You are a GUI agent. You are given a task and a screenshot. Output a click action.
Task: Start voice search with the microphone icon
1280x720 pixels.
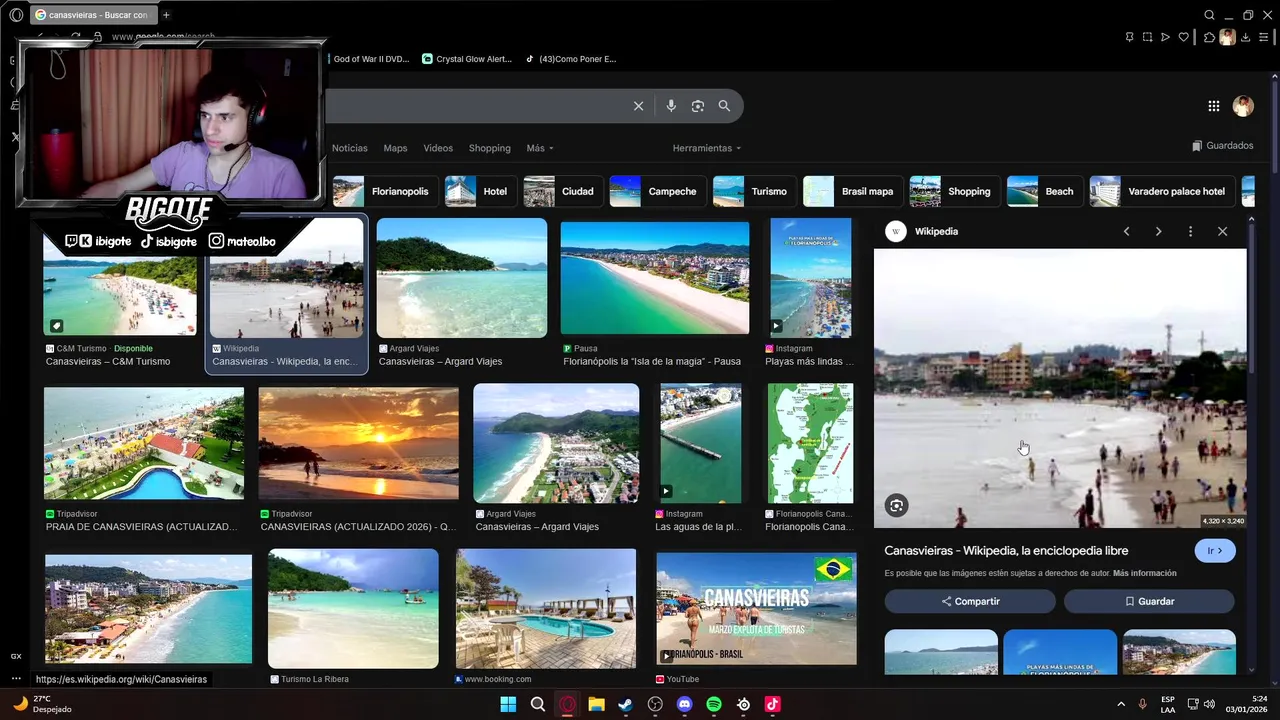671,106
